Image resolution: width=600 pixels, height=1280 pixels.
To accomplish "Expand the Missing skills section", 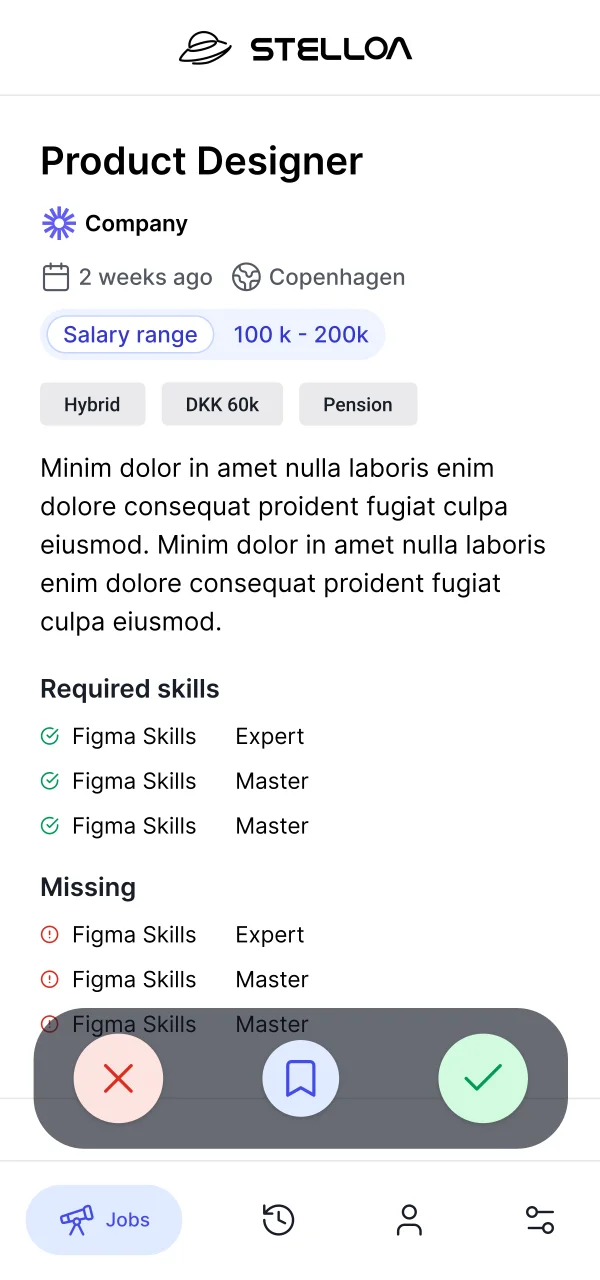I will pyautogui.click(x=88, y=887).
